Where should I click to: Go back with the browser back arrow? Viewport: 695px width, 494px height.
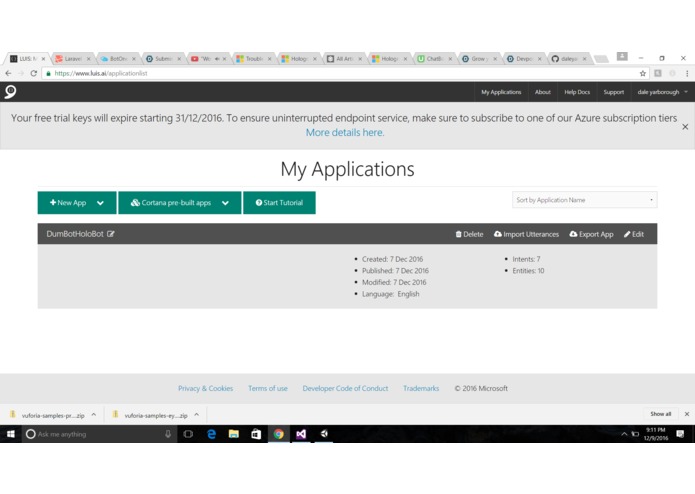click(8, 73)
